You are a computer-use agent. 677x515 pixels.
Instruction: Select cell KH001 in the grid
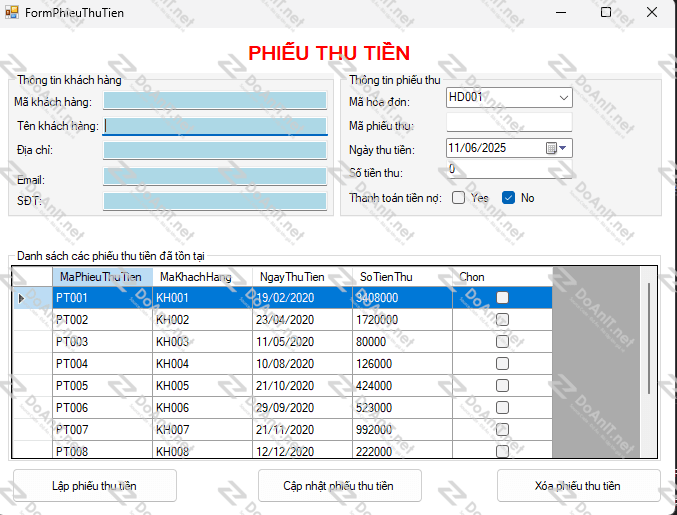click(x=202, y=297)
